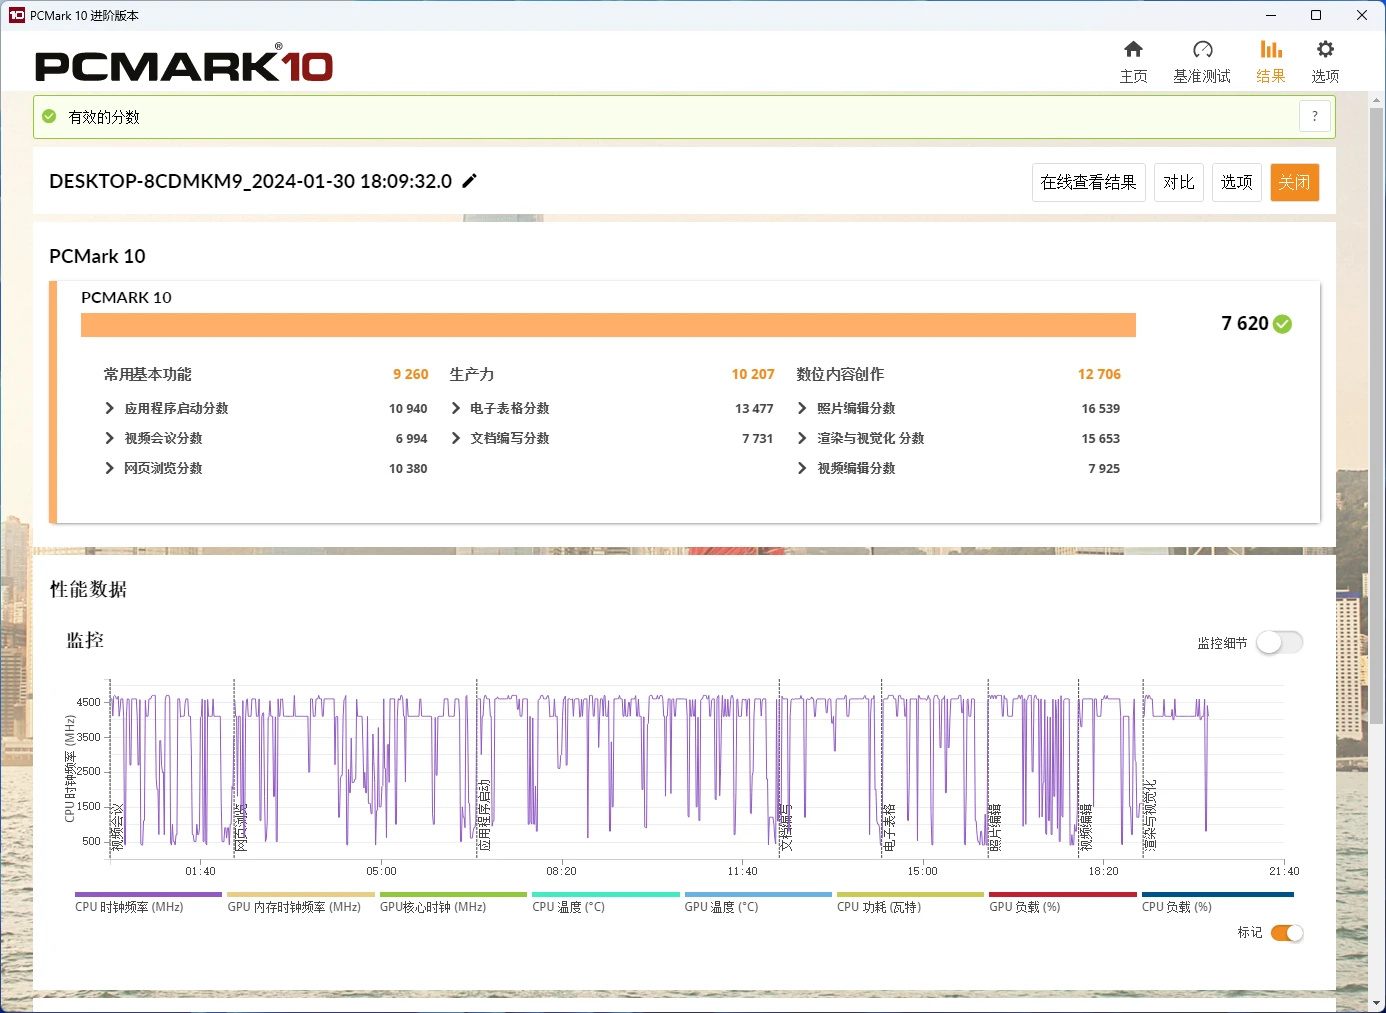Viewport: 1386px width, 1013px height.
Task: Maximize the PCMark 10 window
Action: (1316, 15)
